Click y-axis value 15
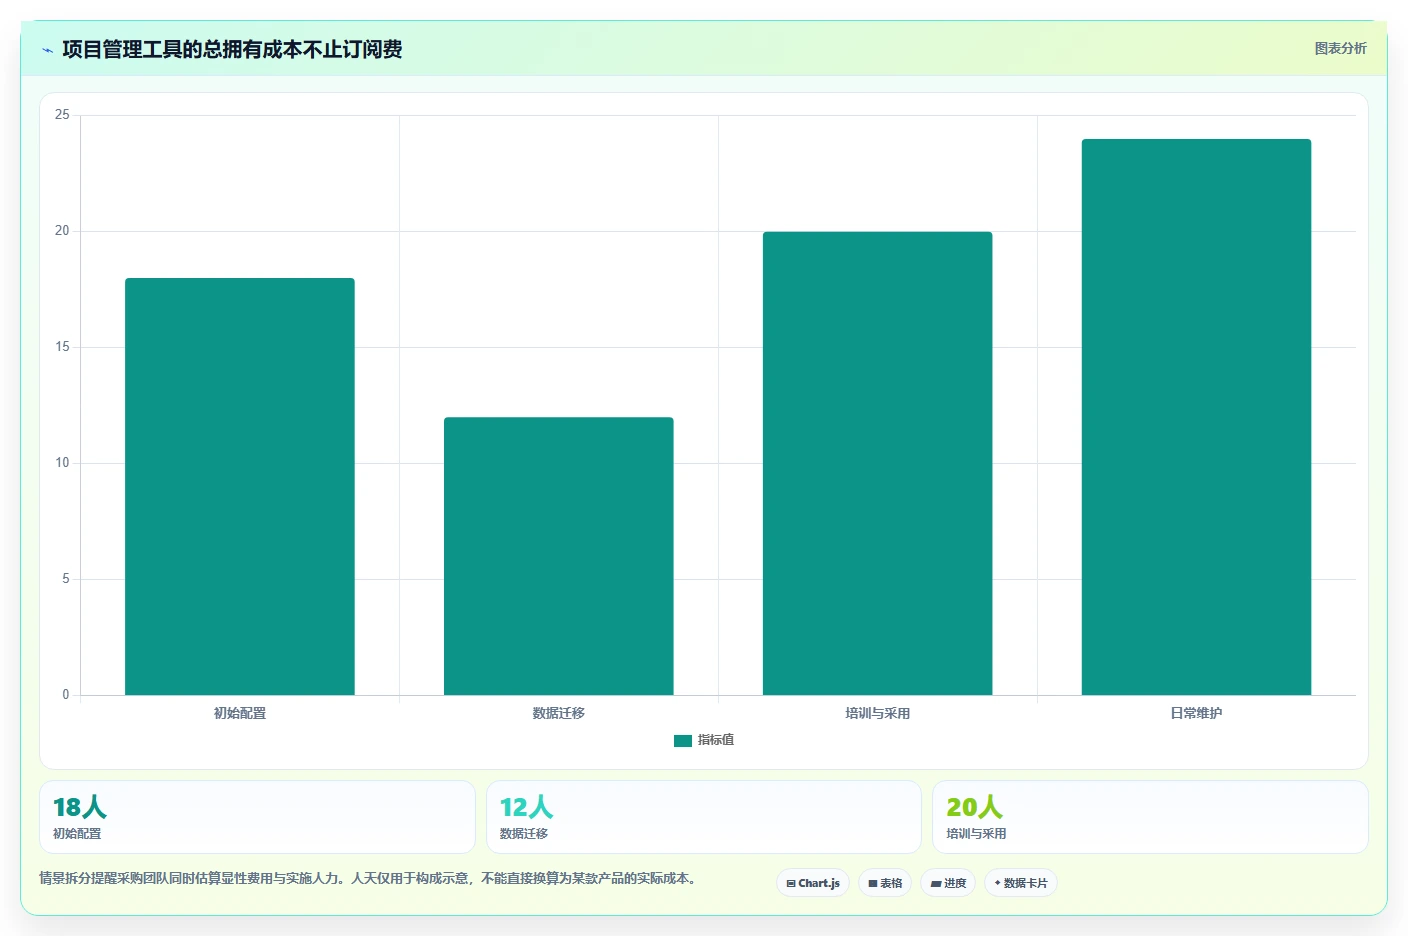The width and height of the screenshot is (1408, 936). click(62, 347)
